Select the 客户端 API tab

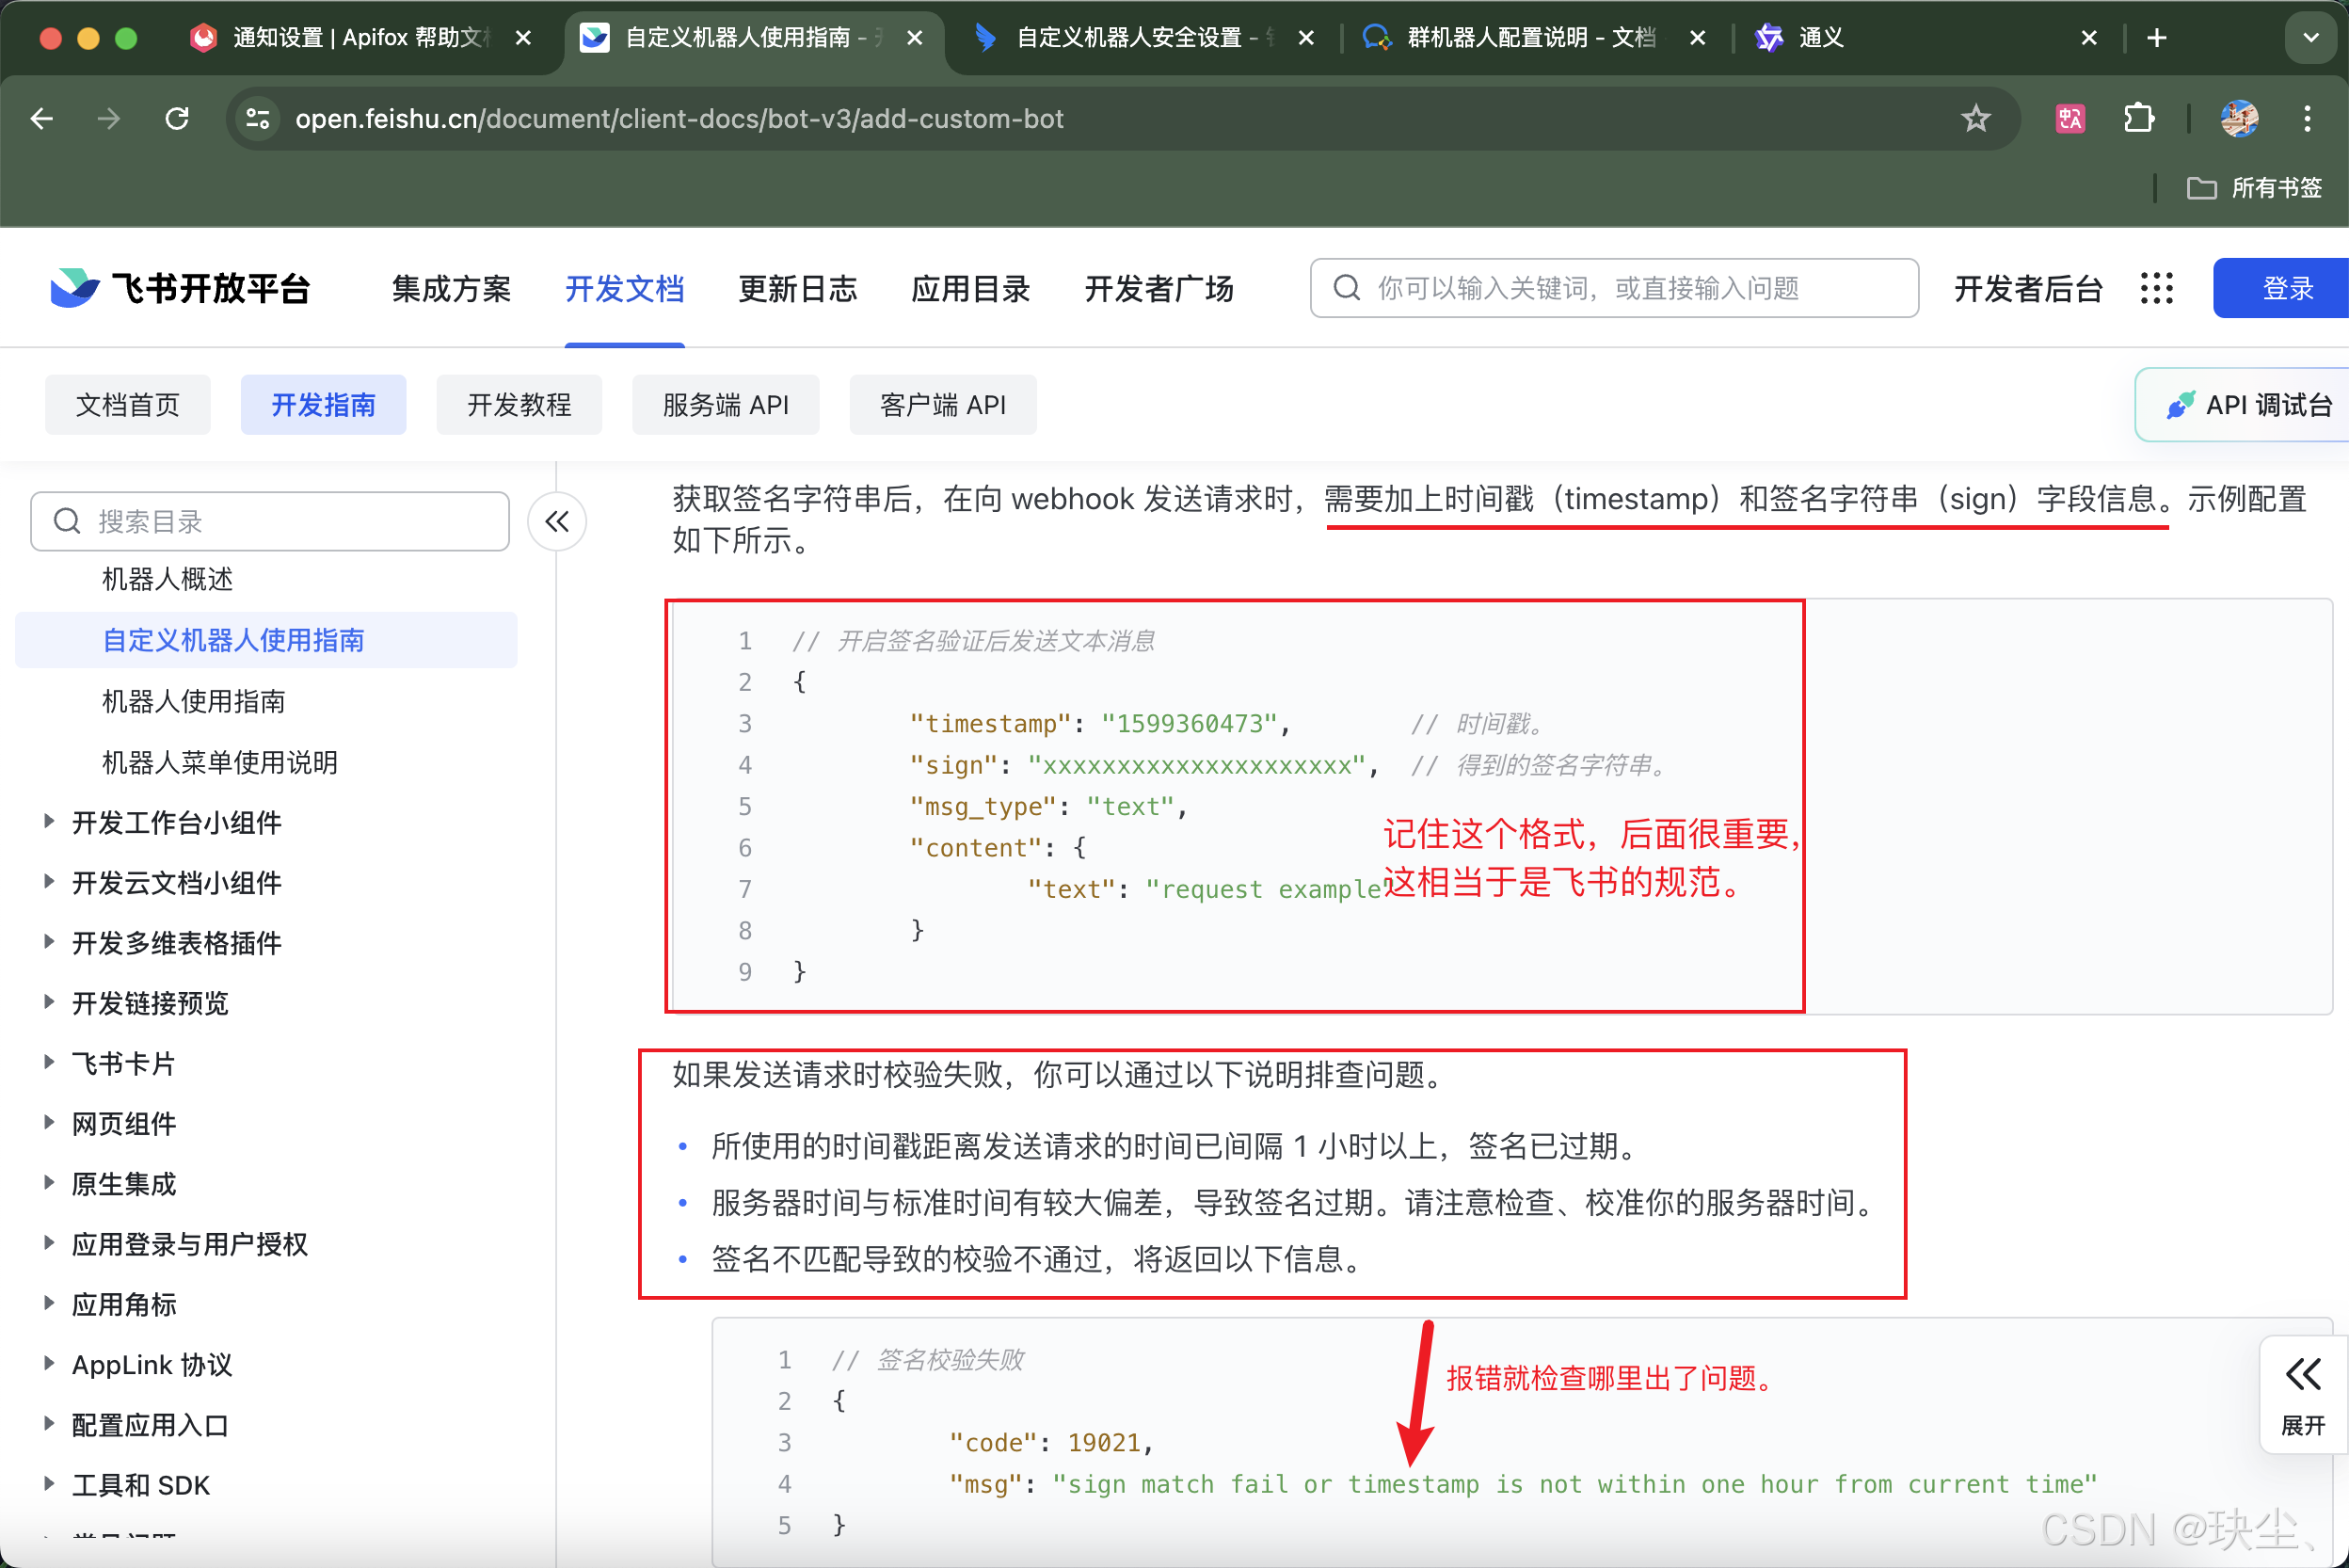(x=943, y=405)
